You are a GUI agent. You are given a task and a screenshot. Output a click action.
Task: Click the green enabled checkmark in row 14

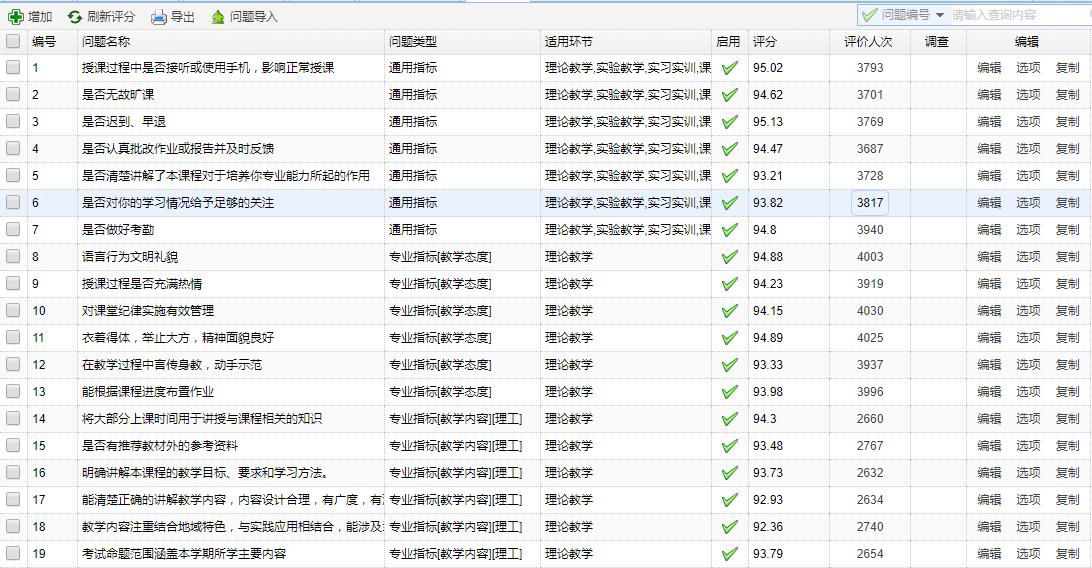click(x=730, y=419)
